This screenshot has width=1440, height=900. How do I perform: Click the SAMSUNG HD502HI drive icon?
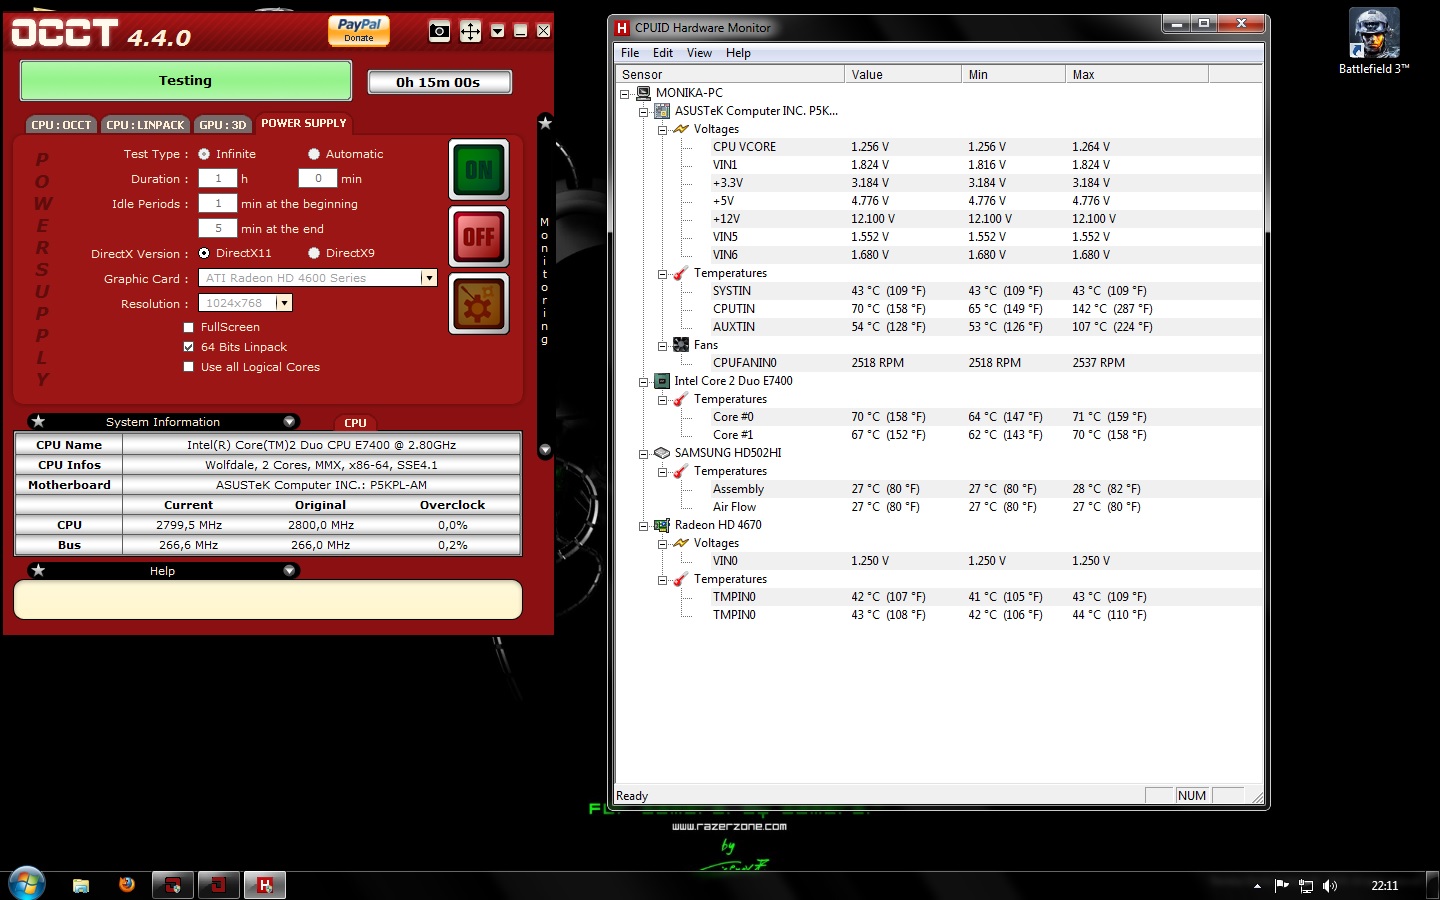coord(662,453)
